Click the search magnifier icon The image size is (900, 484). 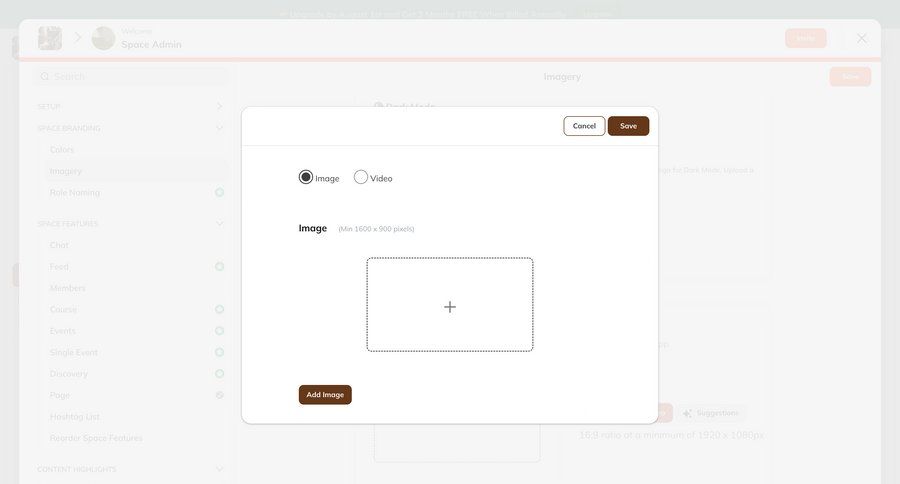tap(45, 76)
